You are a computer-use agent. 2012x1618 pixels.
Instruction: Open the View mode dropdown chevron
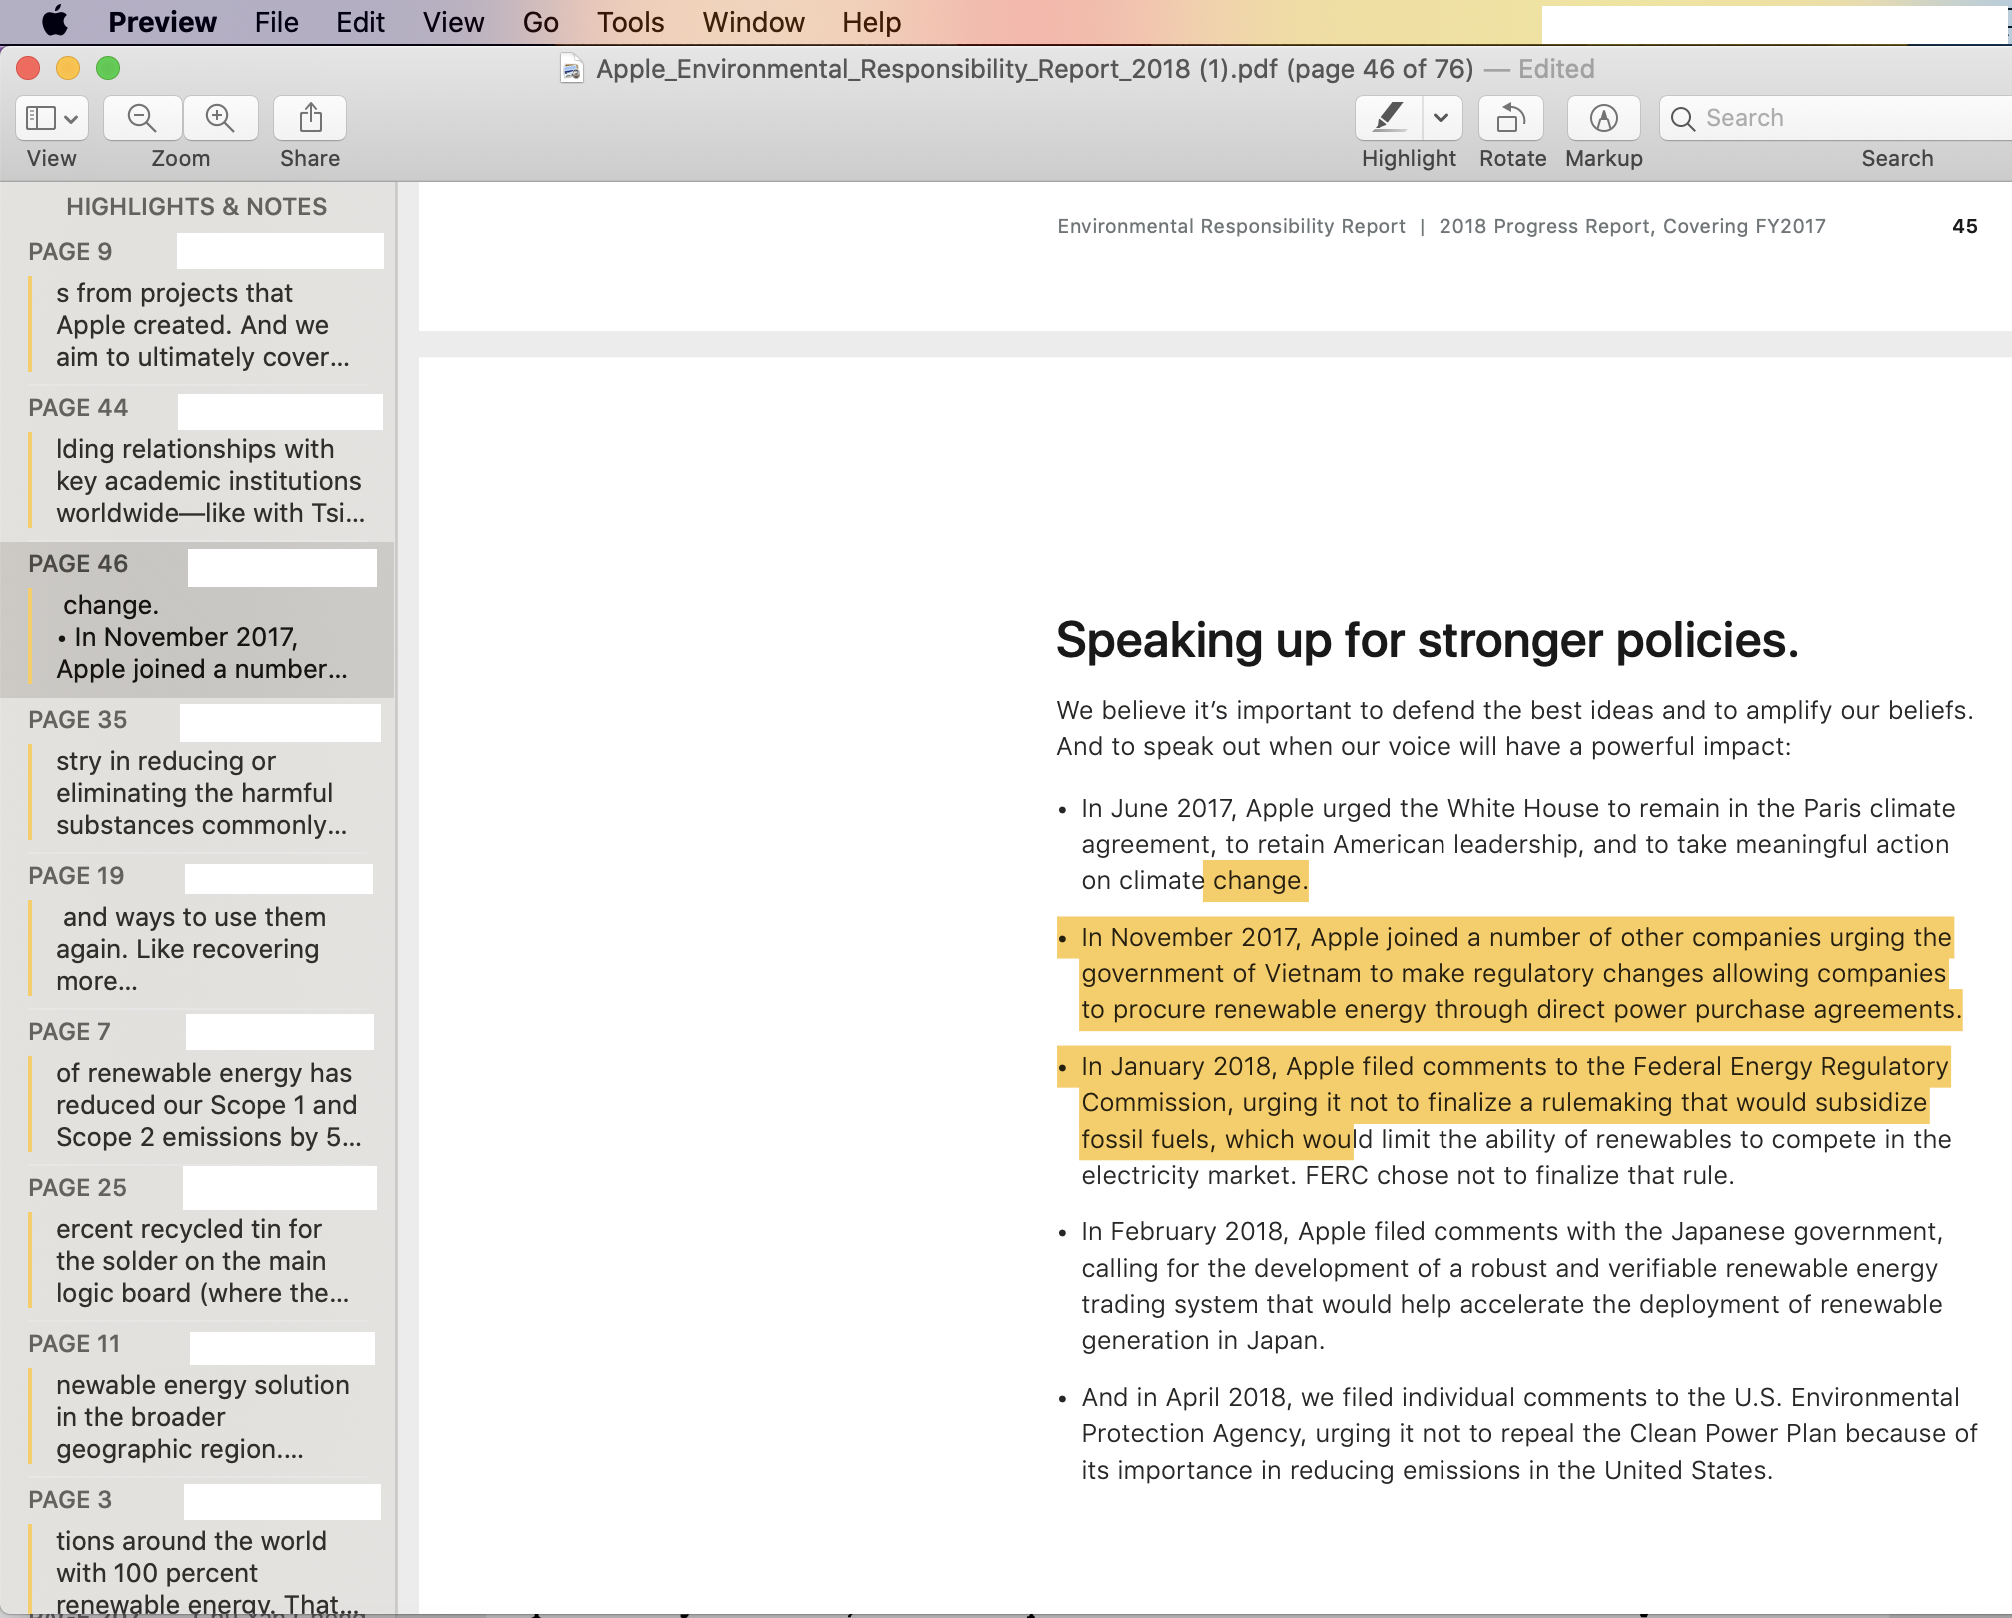(x=71, y=119)
